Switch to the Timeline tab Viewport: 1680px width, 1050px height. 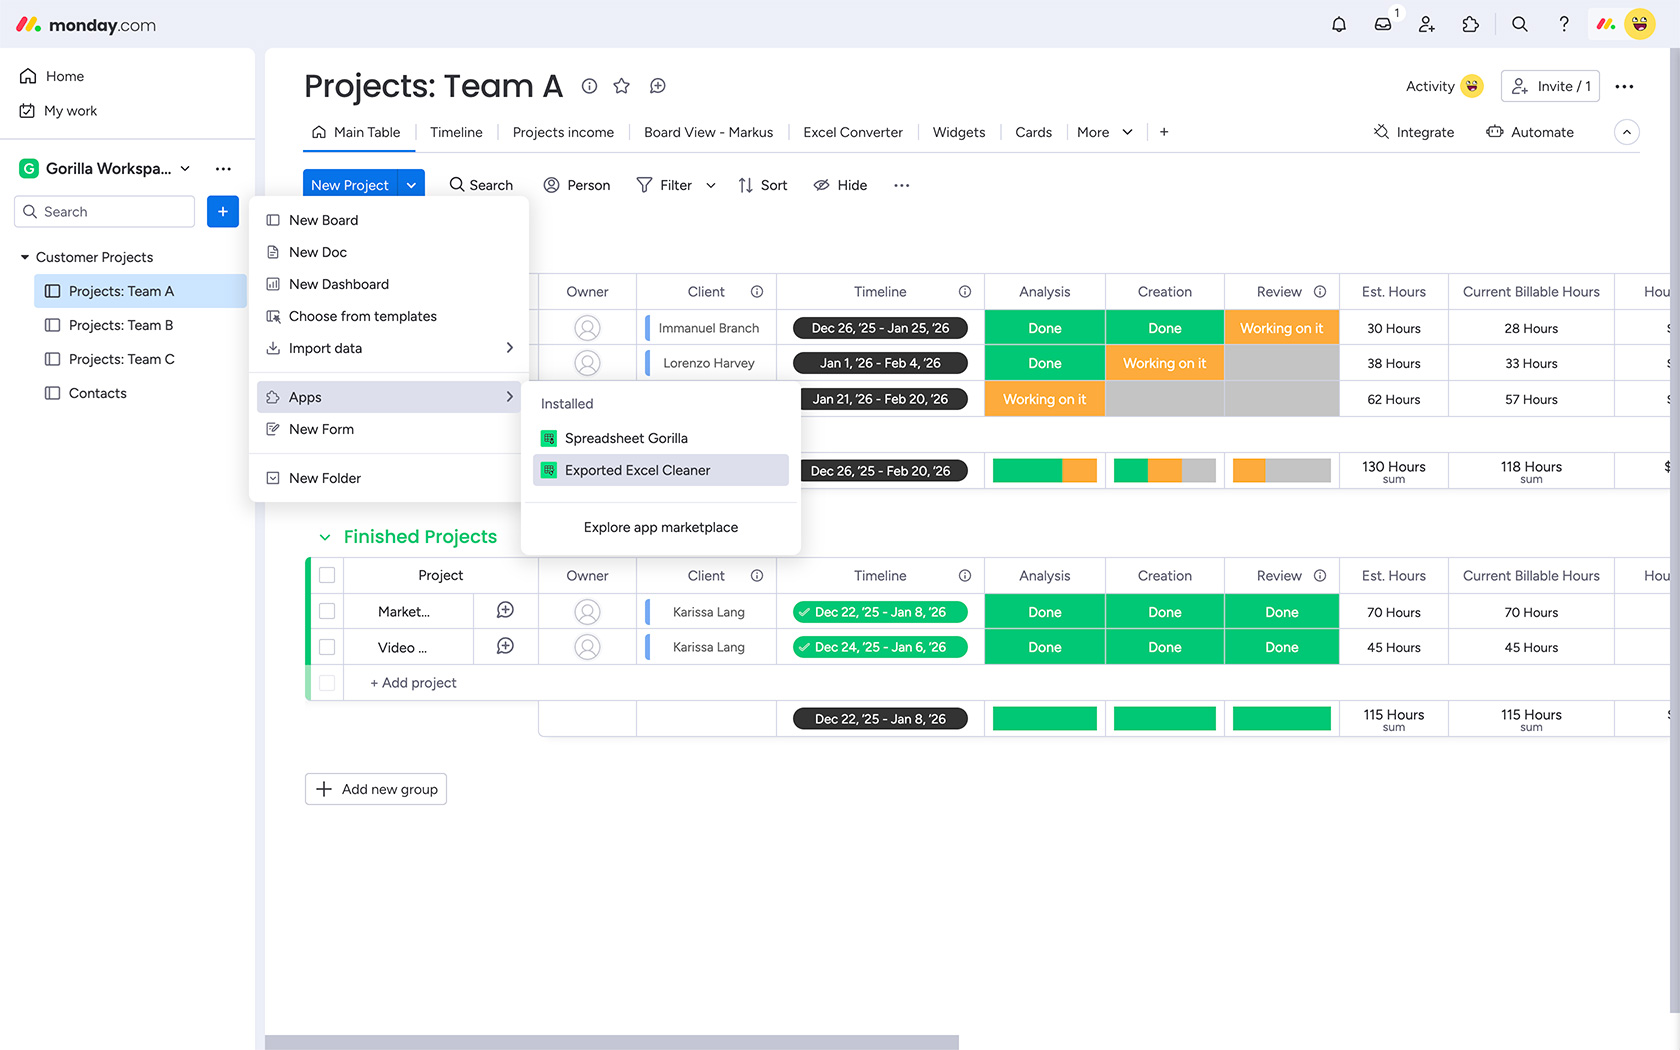pos(456,132)
